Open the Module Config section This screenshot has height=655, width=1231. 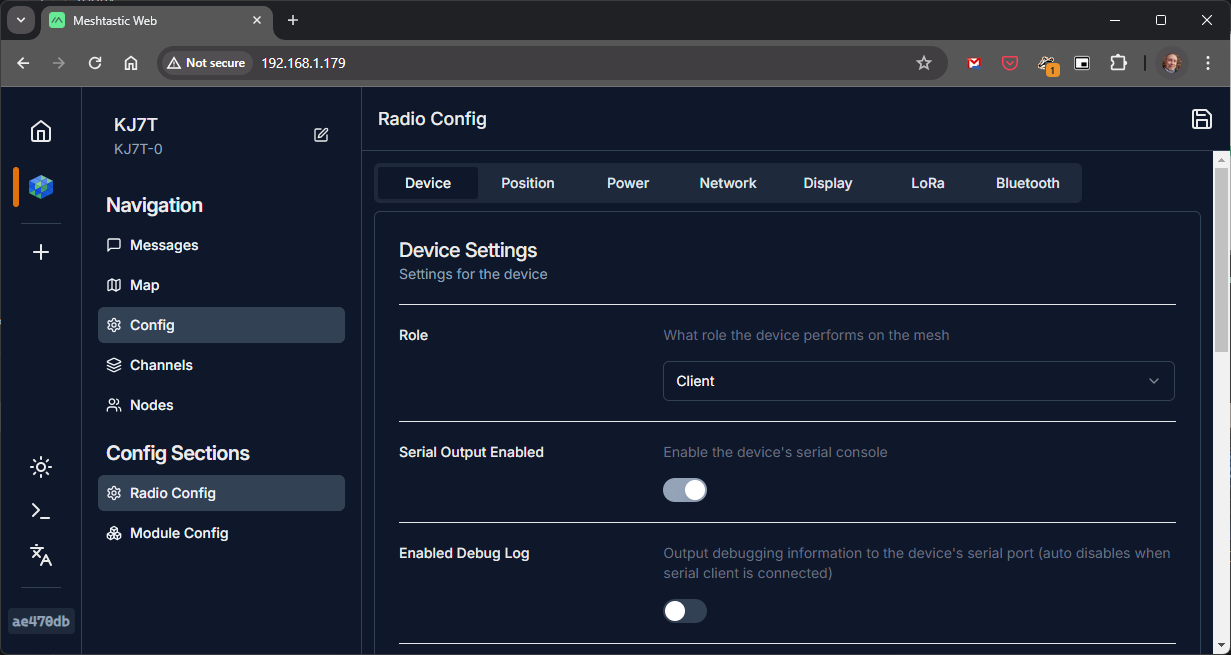coord(221,533)
